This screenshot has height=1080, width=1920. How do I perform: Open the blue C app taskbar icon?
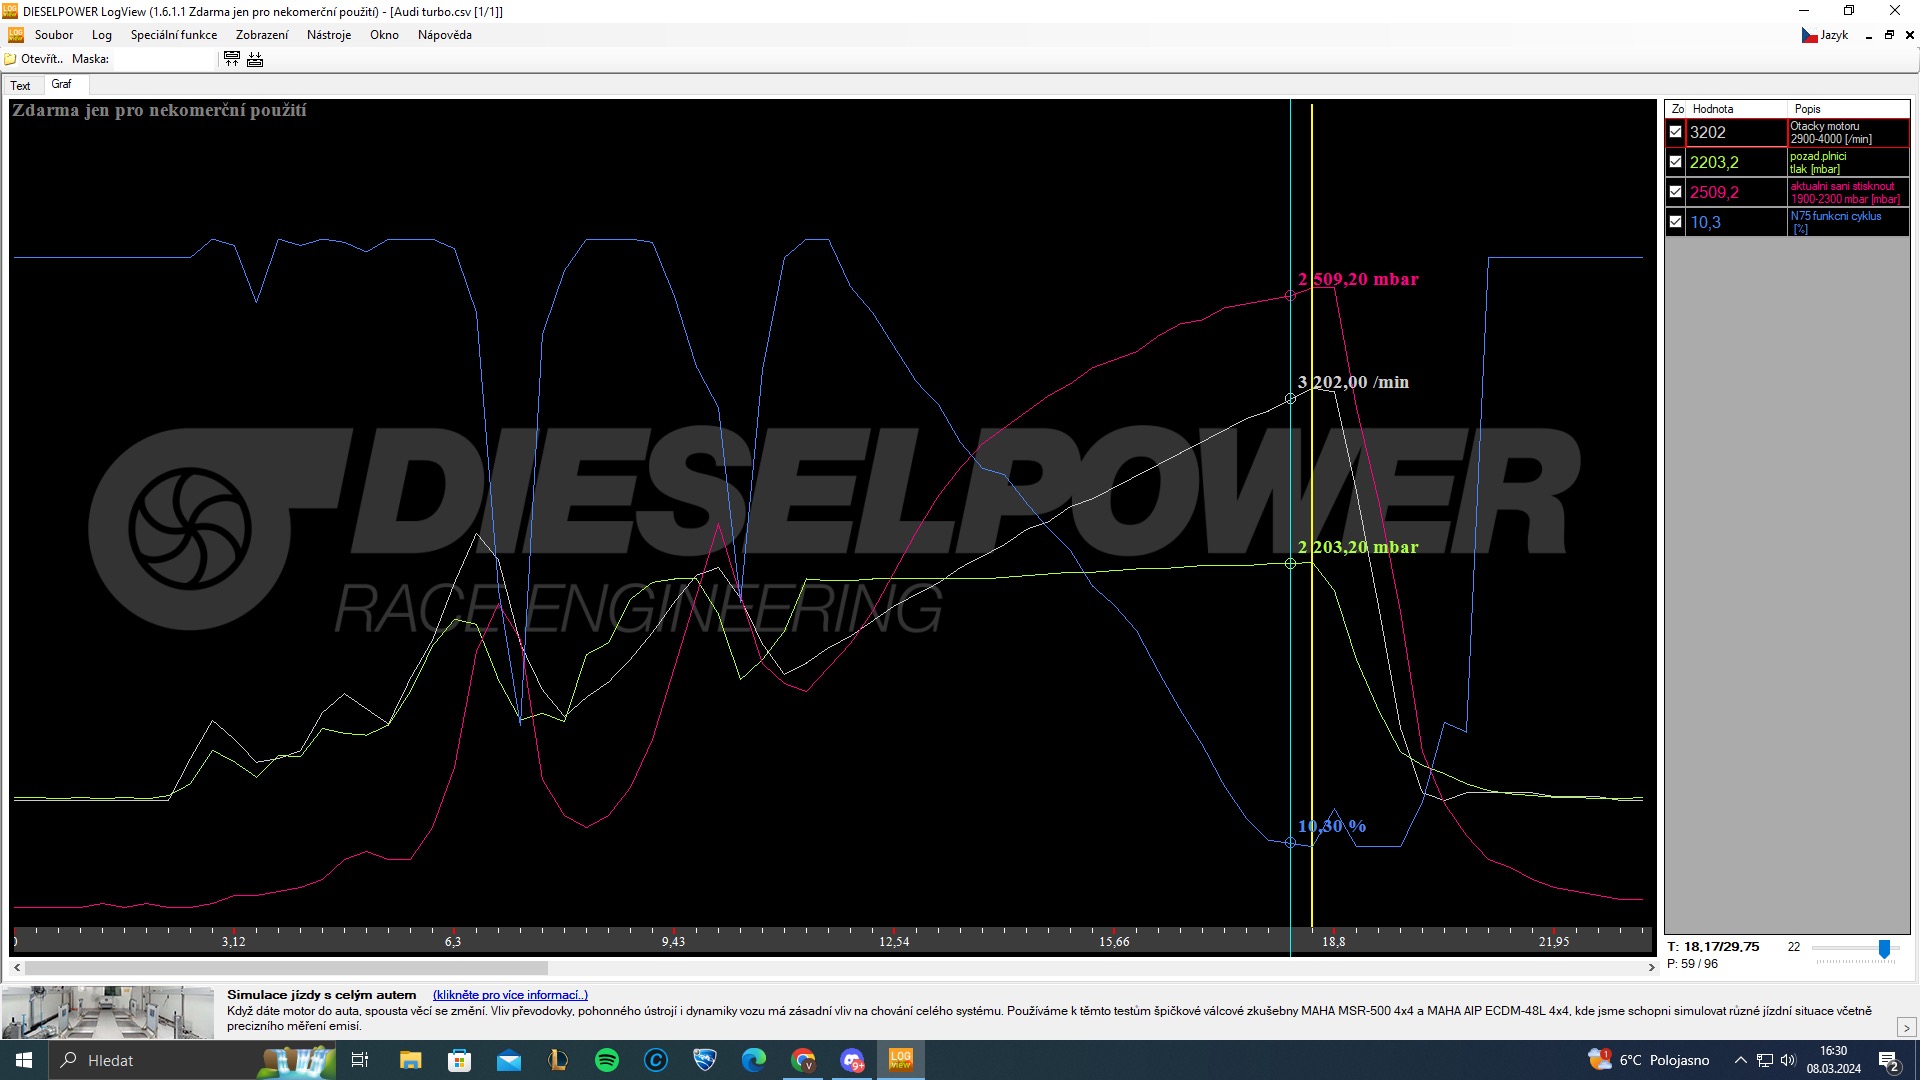point(656,1060)
